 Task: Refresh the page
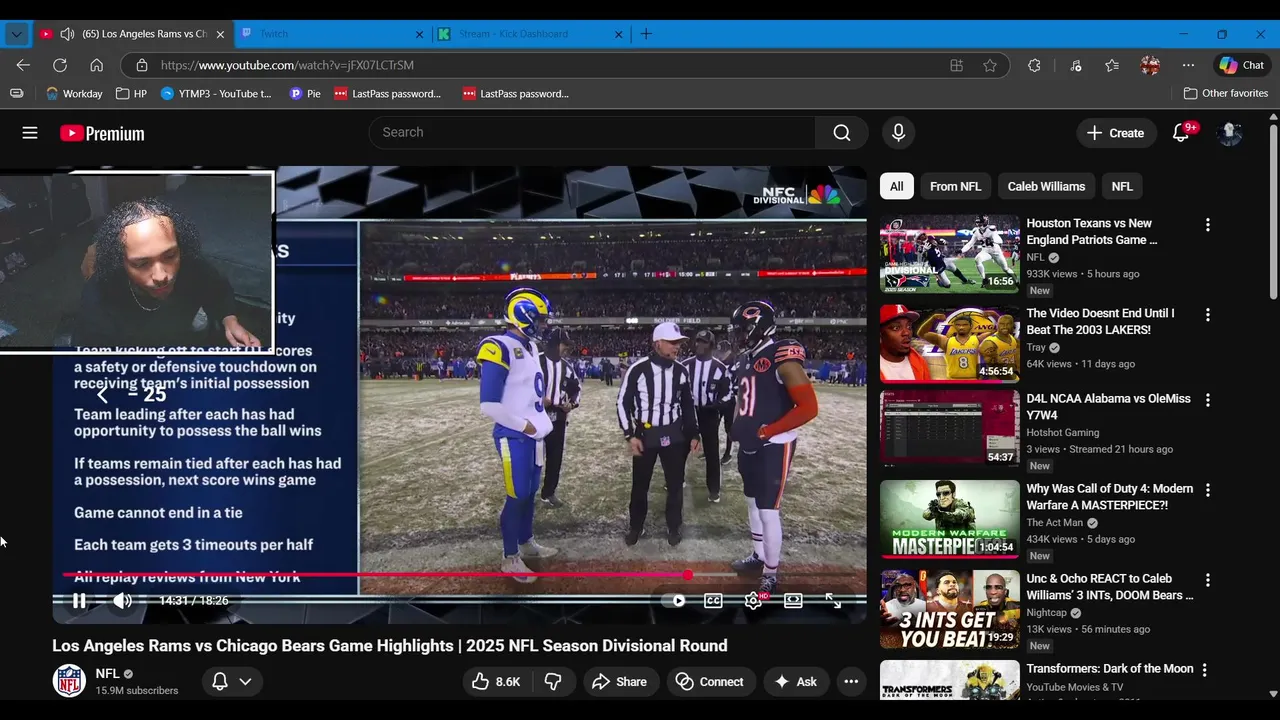pyautogui.click(x=60, y=65)
